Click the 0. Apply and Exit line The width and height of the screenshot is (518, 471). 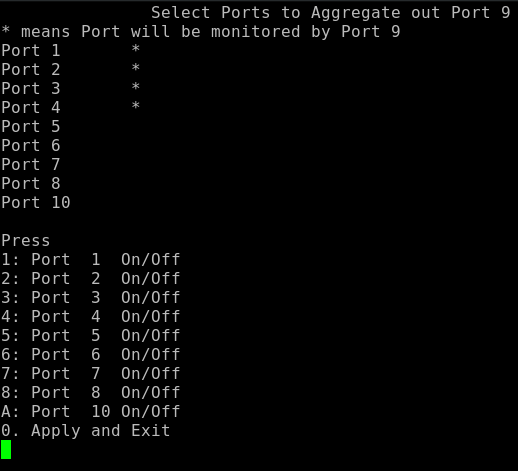tap(86, 431)
